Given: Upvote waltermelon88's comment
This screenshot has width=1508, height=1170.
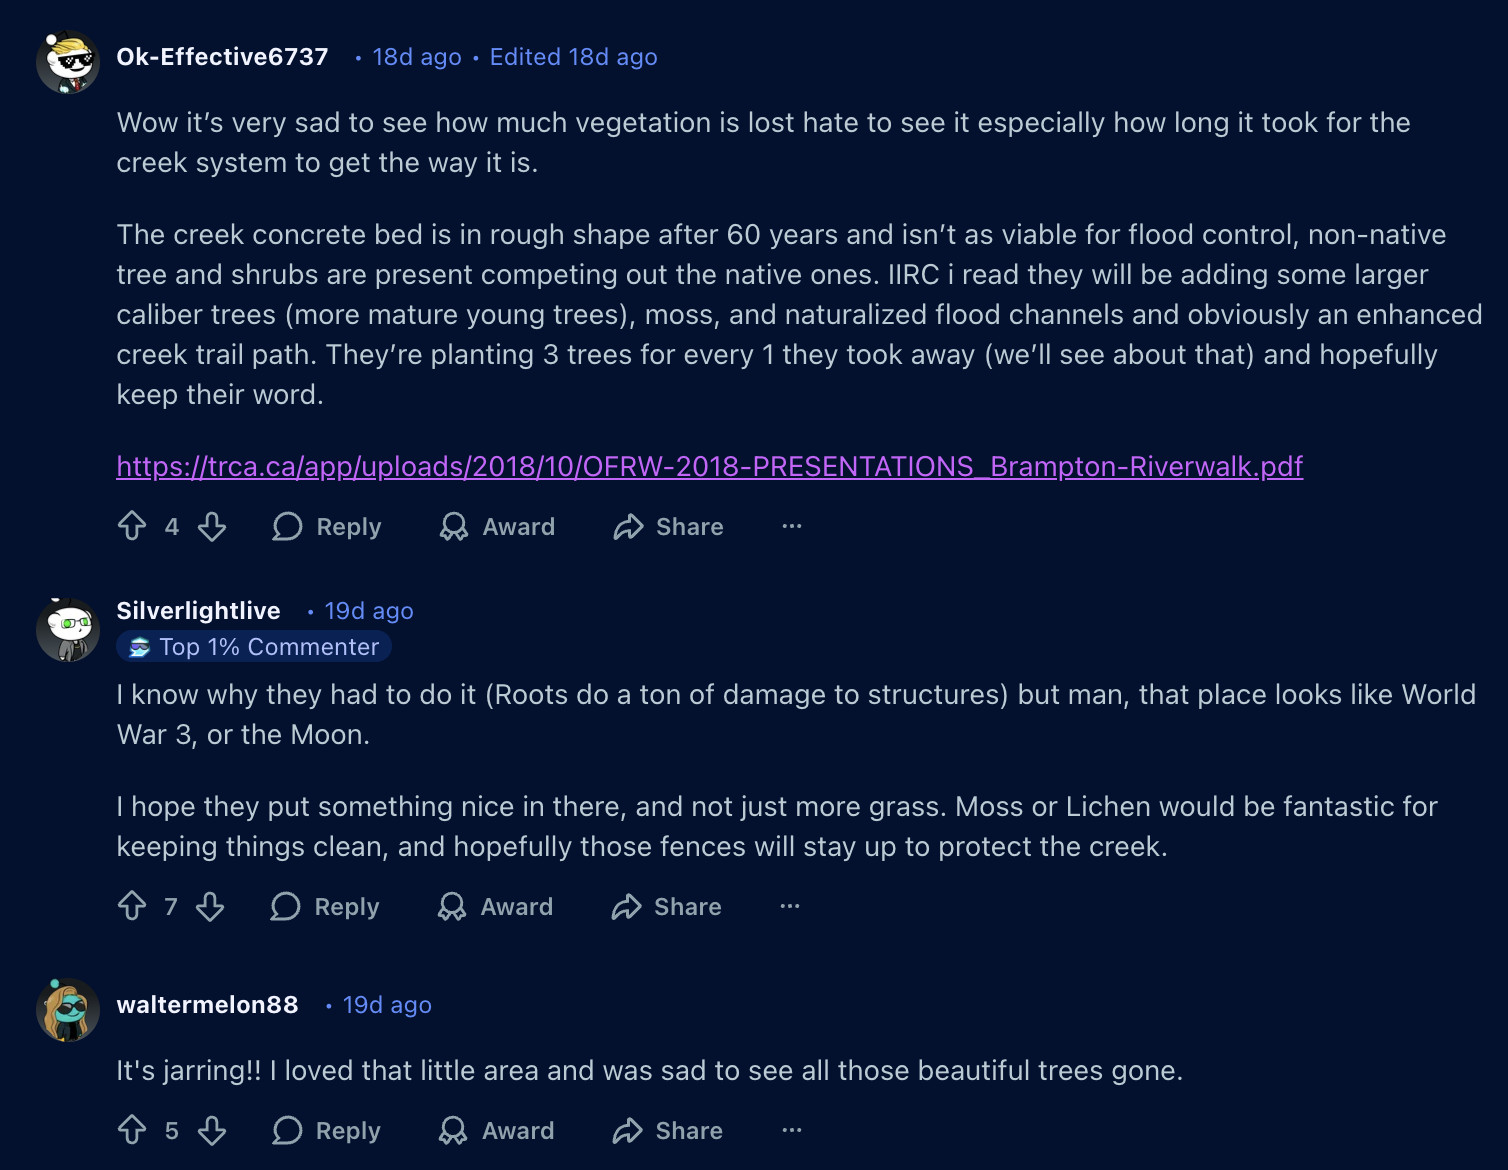Looking at the screenshot, I should pos(132,1130).
